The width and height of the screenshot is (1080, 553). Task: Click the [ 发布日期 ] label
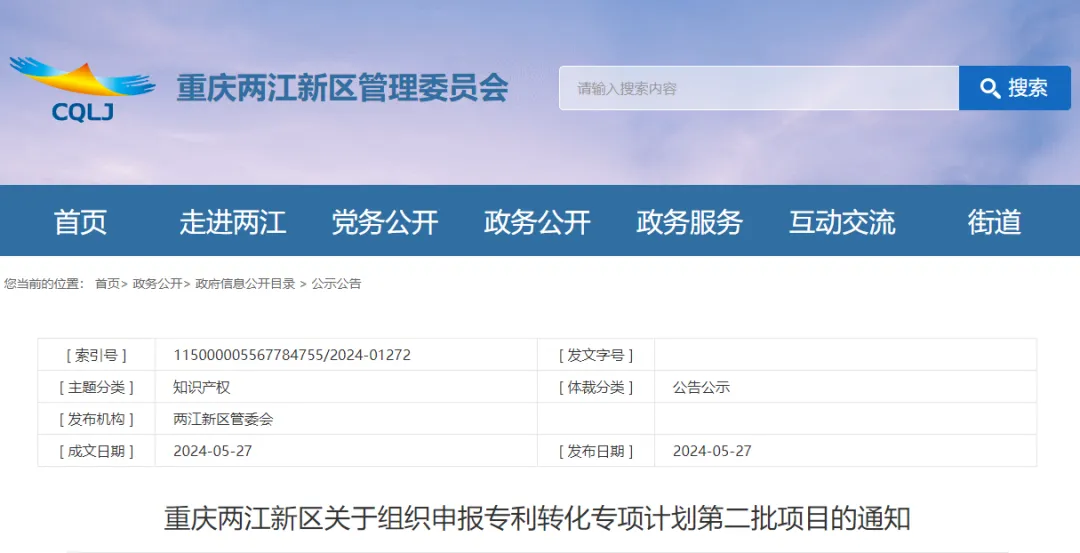click(596, 451)
